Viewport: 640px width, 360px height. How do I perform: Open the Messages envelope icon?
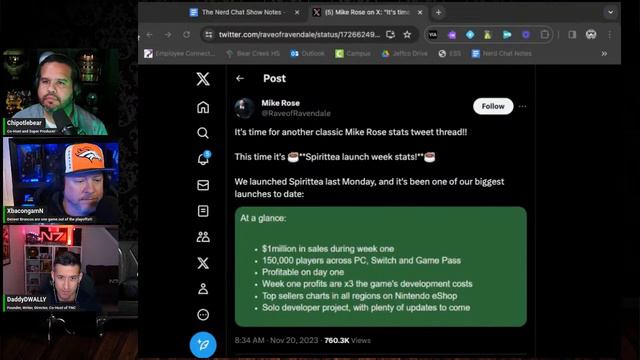point(203,185)
